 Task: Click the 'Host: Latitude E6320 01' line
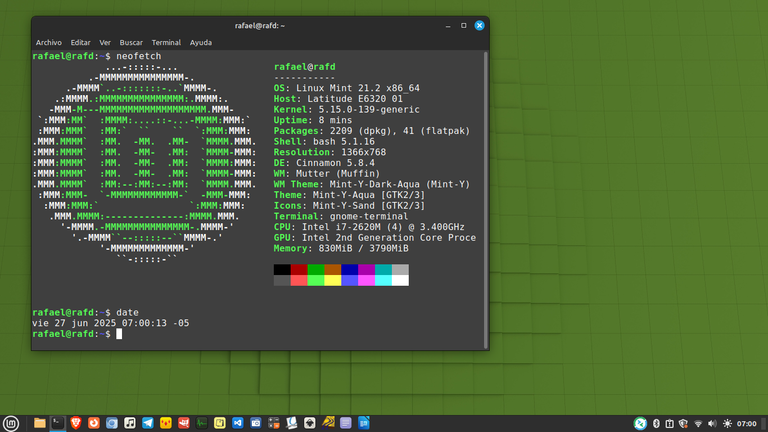(x=338, y=99)
